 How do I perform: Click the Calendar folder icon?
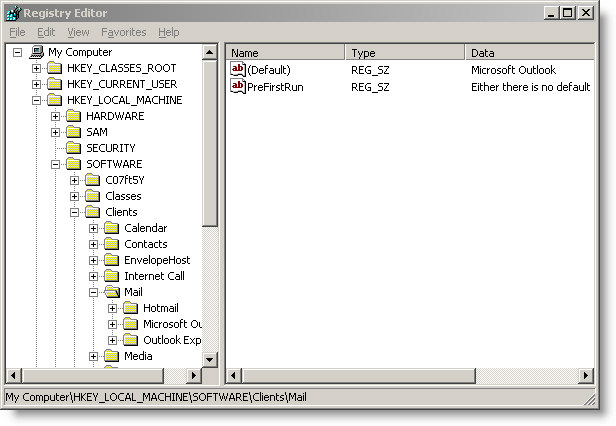coord(112,228)
